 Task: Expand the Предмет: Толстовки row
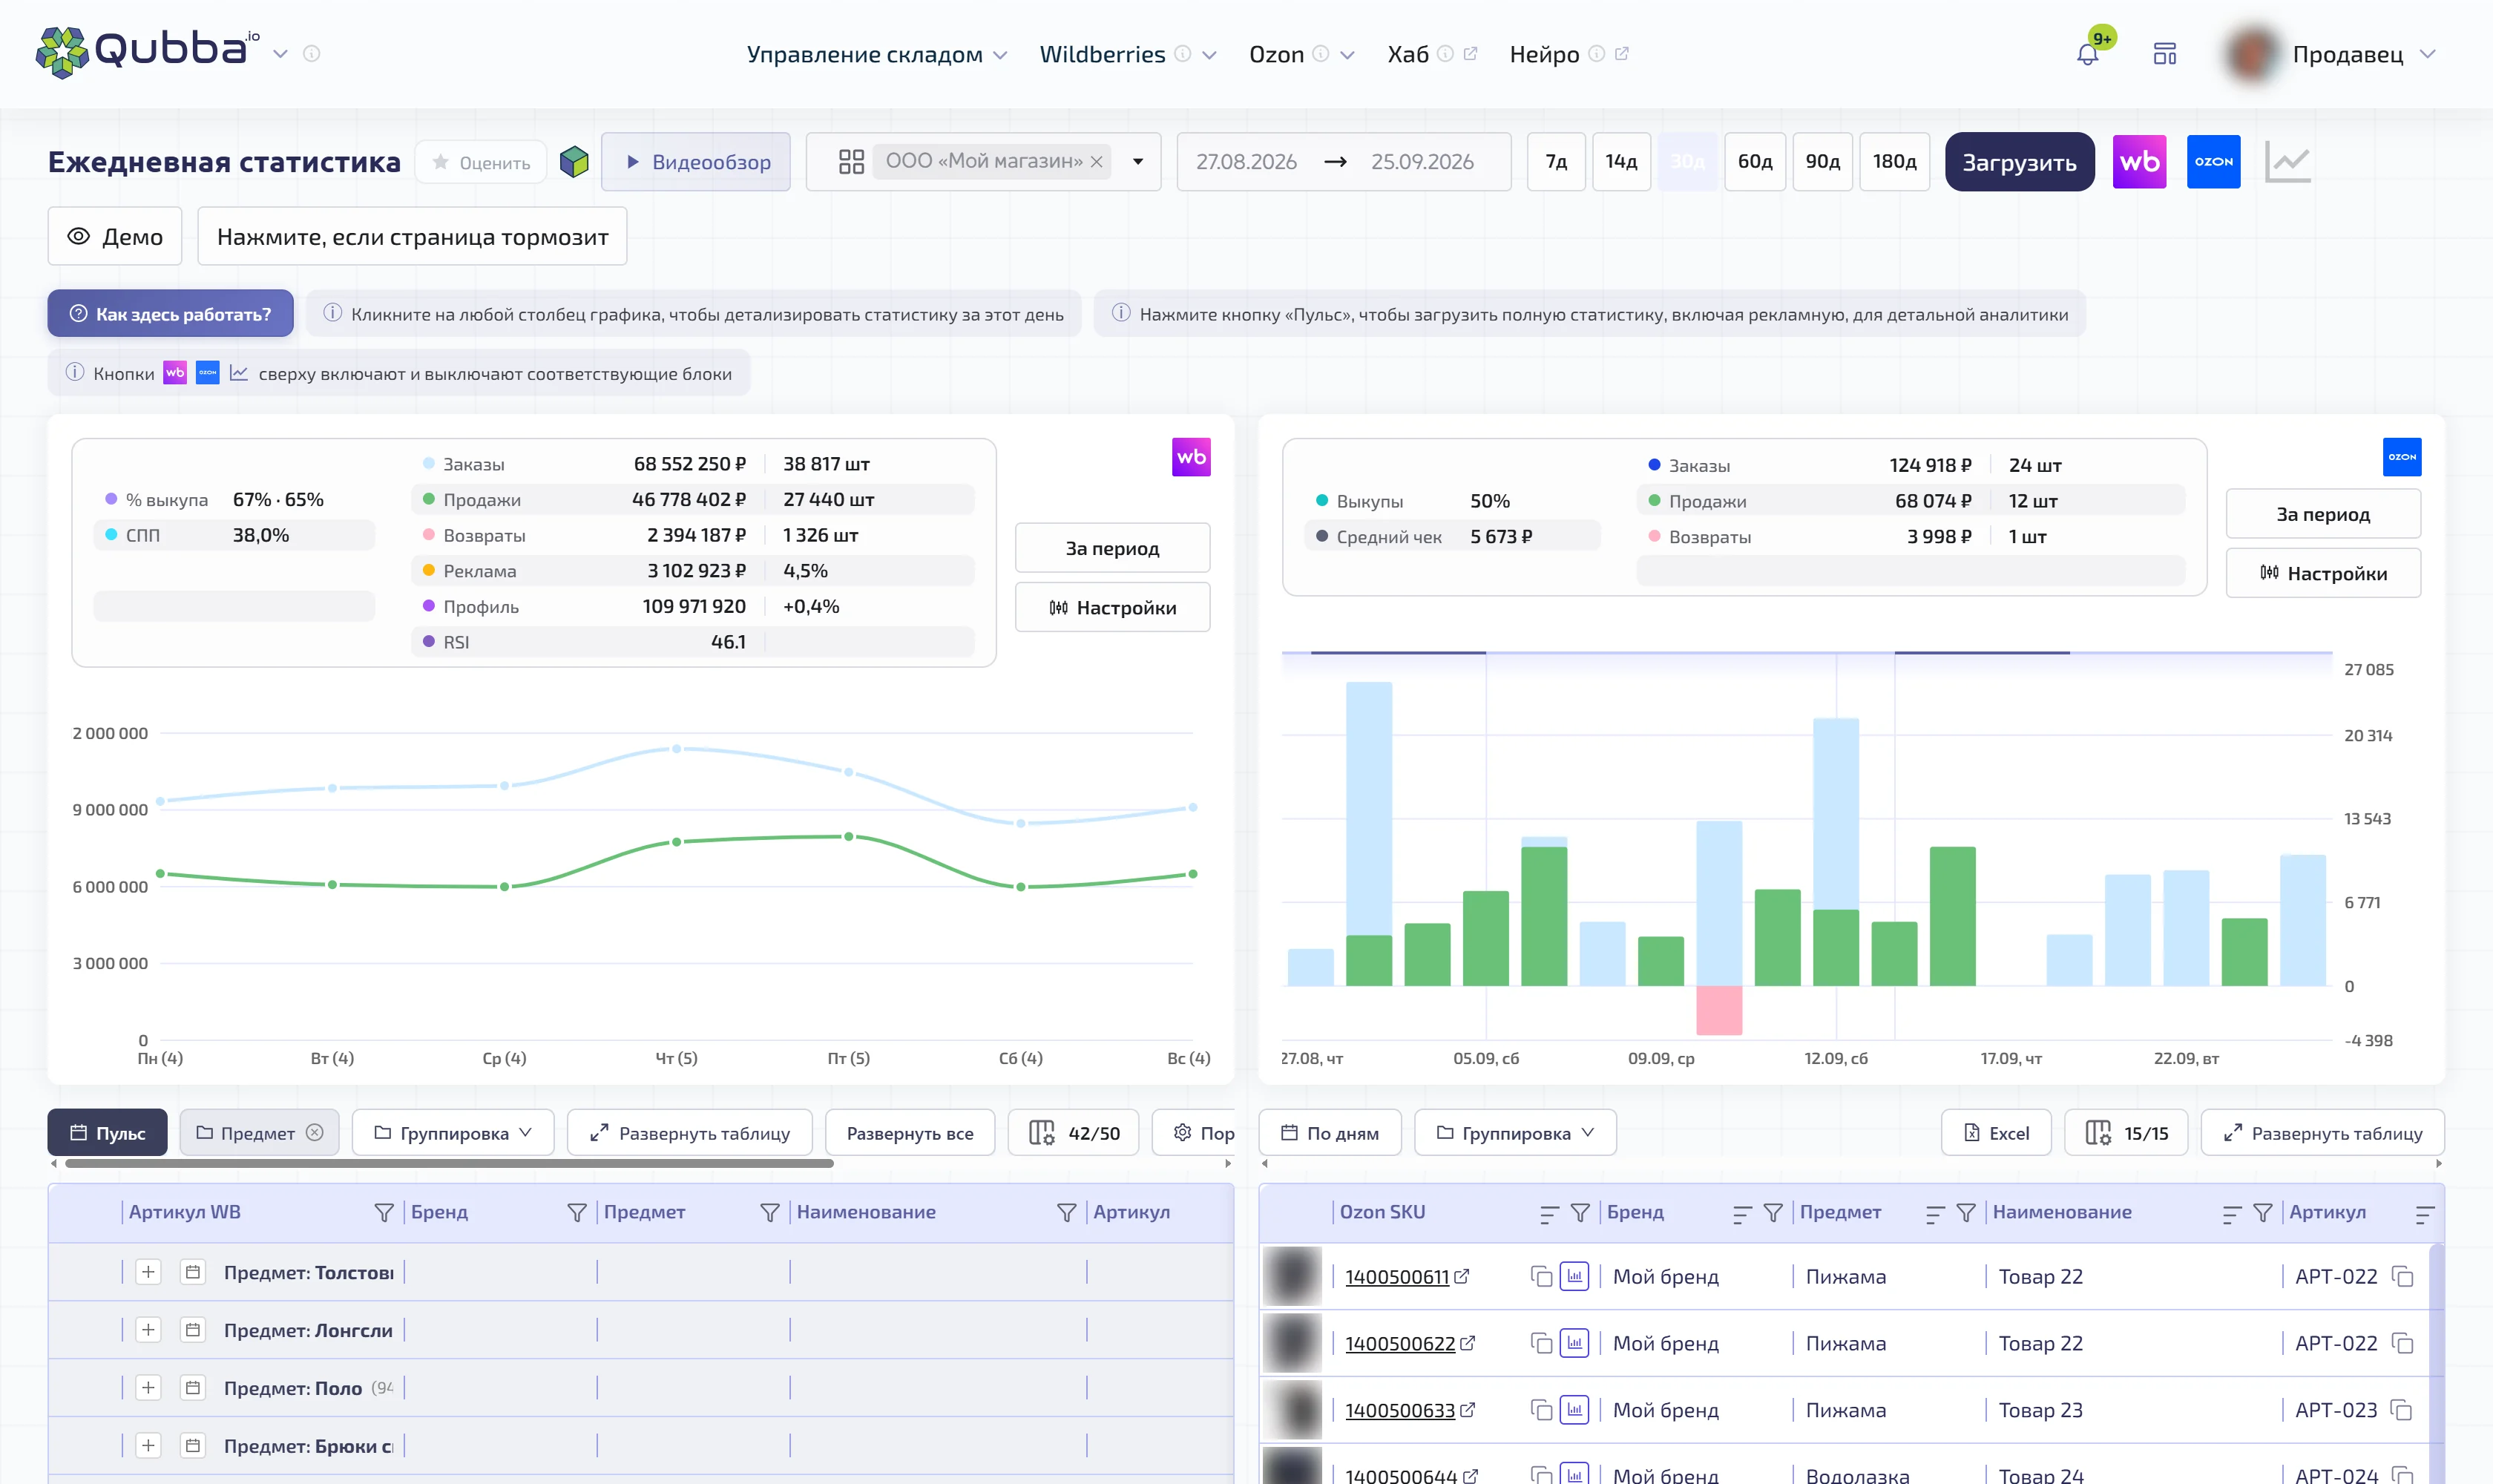[148, 1272]
